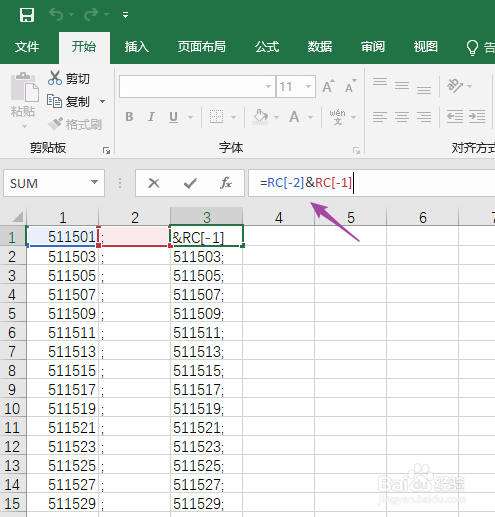Image resolution: width=495 pixels, height=517 pixels.
Task: Click the Enter checkmark formula button
Action: point(190,183)
